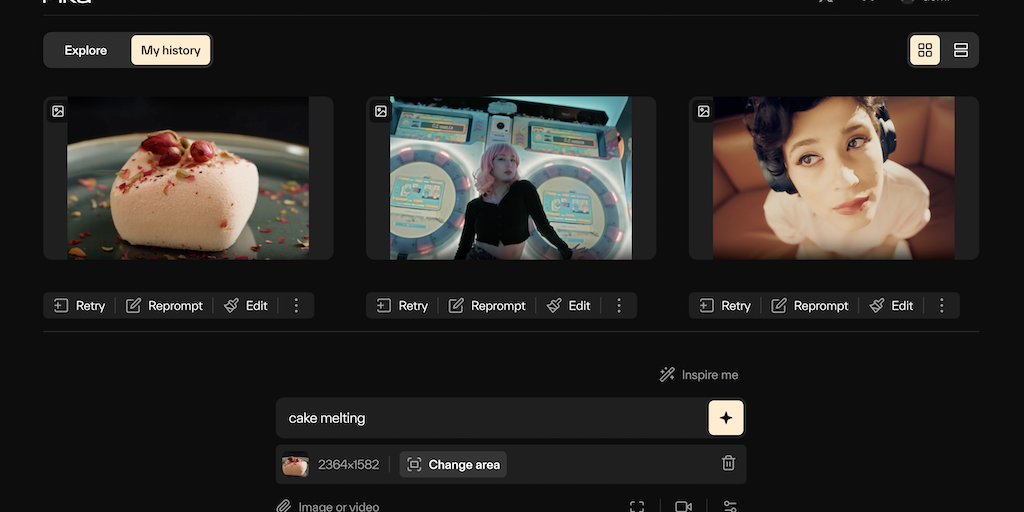
Task: Open more options for the cake generation
Action: click(296, 306)
